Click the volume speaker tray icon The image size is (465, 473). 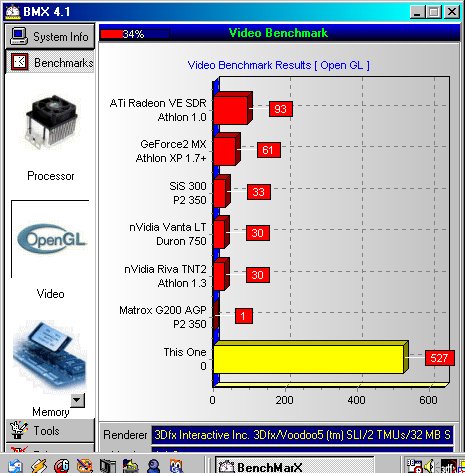coord(429,466)
